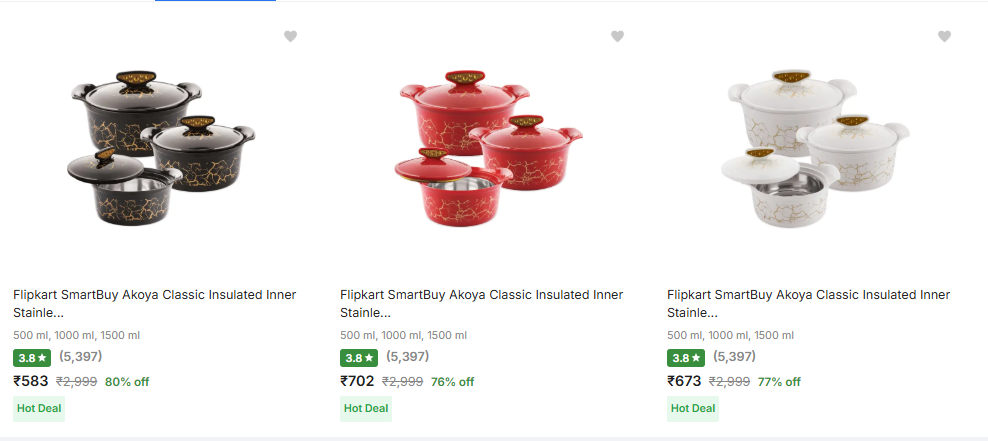Click the 80% off discount label
The image size is (988, 441).
127,382
